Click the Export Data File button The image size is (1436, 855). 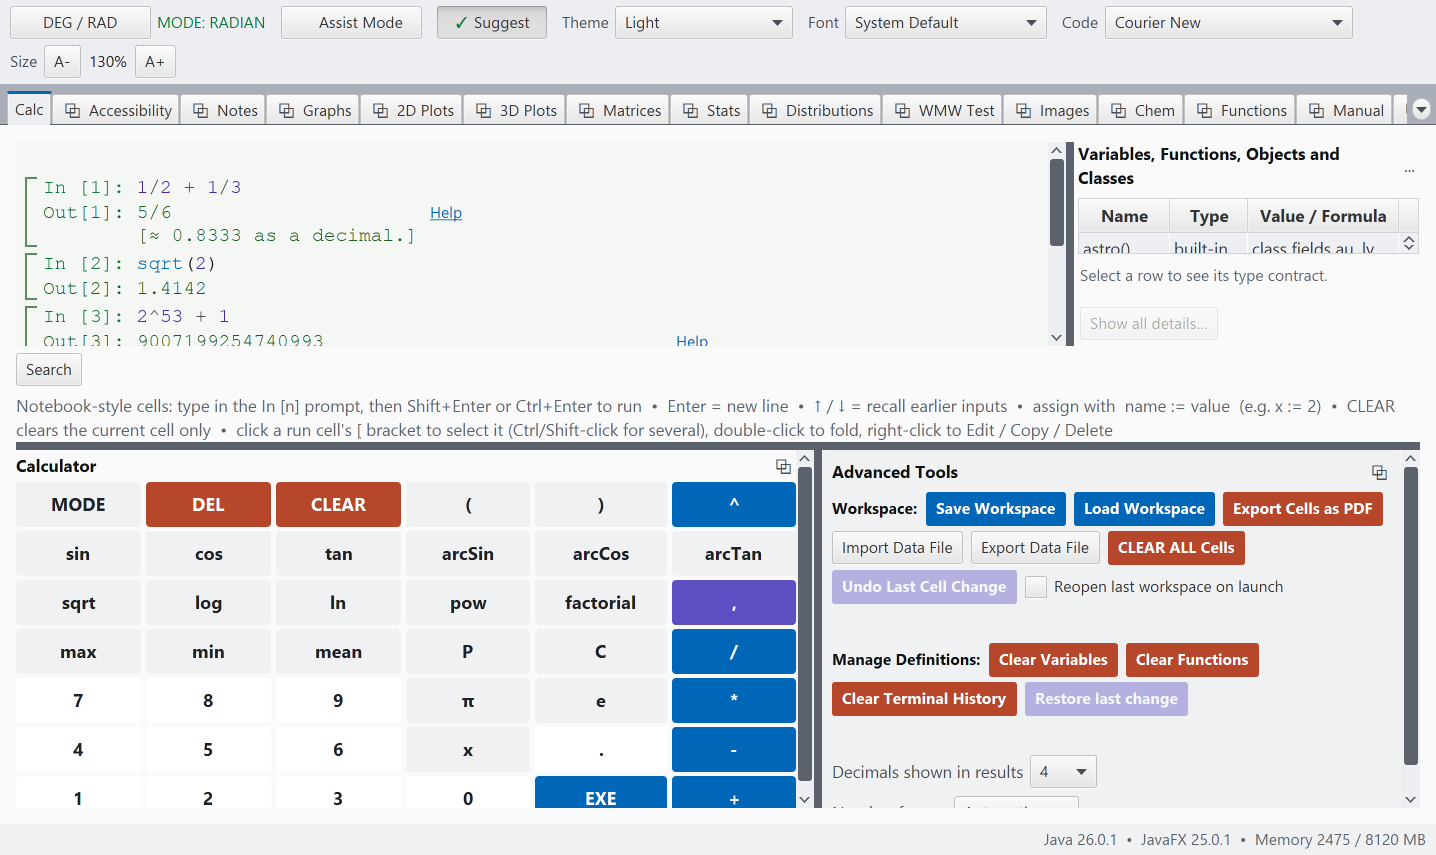(1035, 548)
